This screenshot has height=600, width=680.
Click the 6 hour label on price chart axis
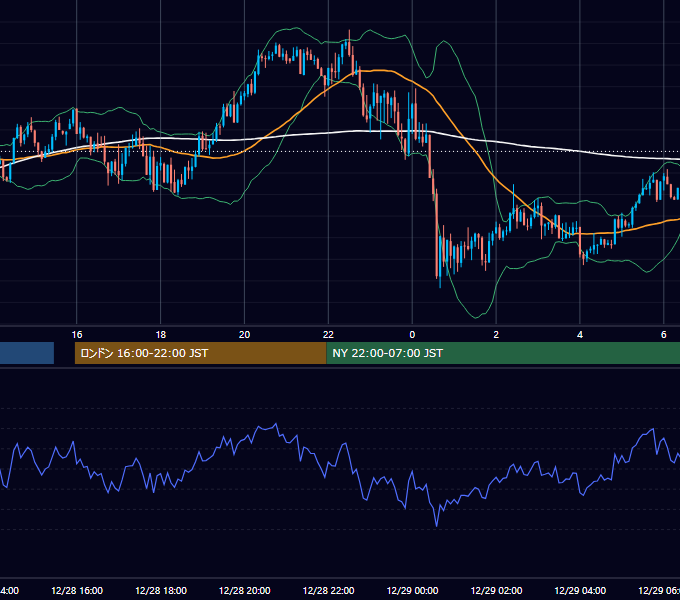pos(664,335)
